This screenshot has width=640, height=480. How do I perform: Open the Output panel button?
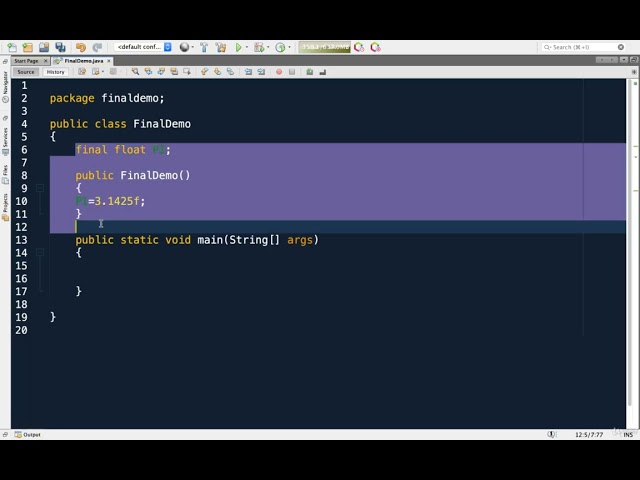point(28,435)
